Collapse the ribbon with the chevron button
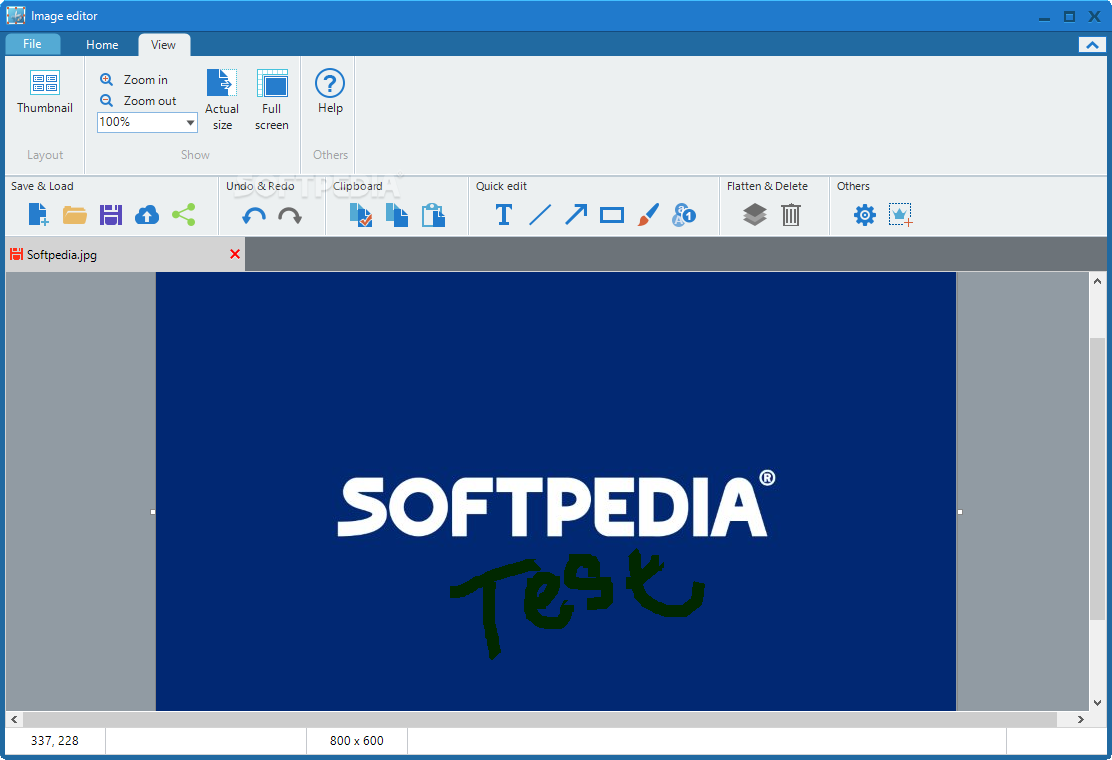Screen dimensions: 1112x760 pos(1092,45)
